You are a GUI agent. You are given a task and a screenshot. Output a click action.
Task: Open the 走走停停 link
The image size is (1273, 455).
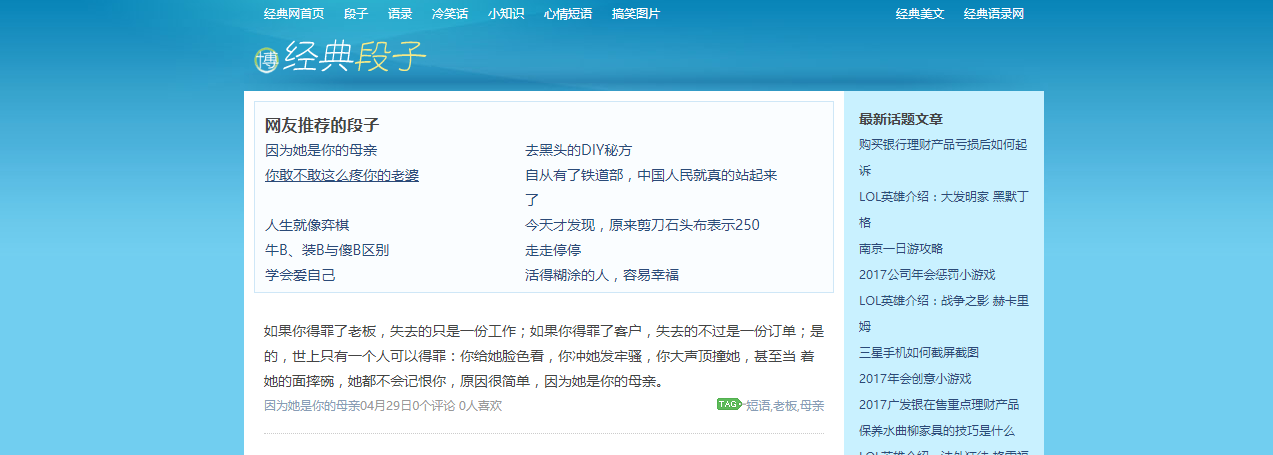point(553,250)
